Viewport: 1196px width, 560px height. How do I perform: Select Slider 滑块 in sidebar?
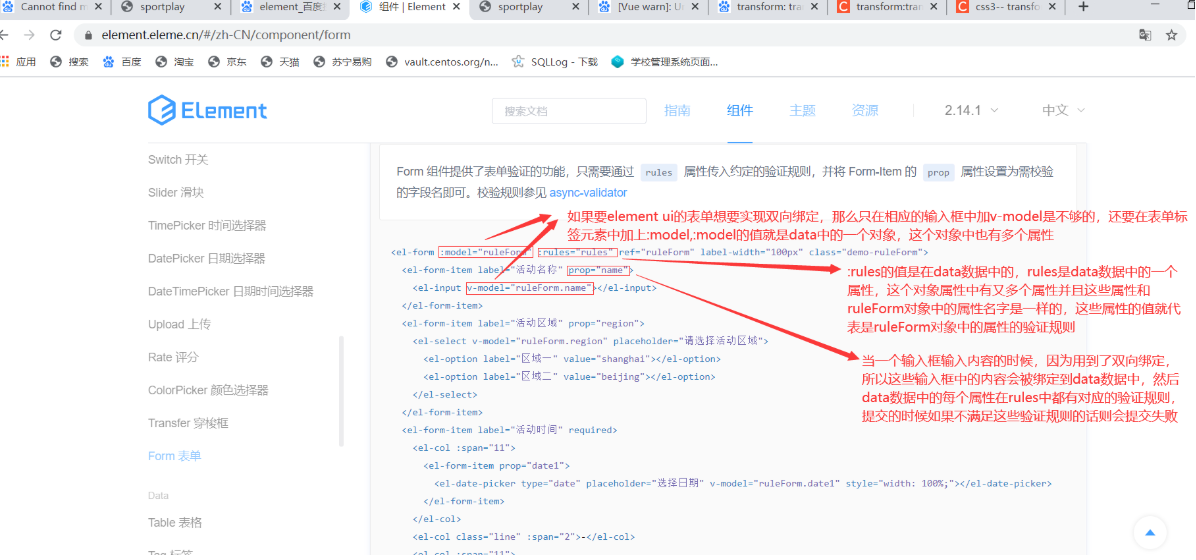(x=175, y=192)
